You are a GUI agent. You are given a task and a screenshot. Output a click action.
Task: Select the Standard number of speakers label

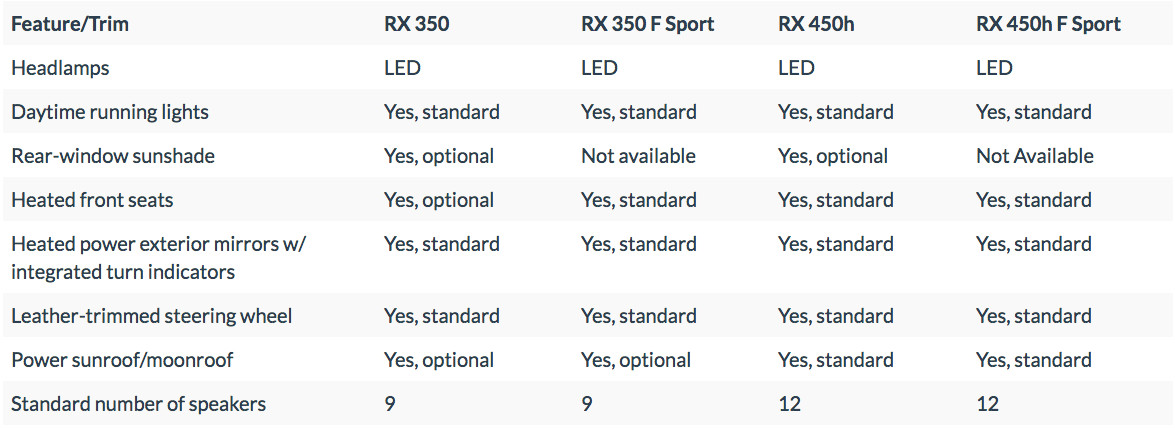click(x=138, y=404)
